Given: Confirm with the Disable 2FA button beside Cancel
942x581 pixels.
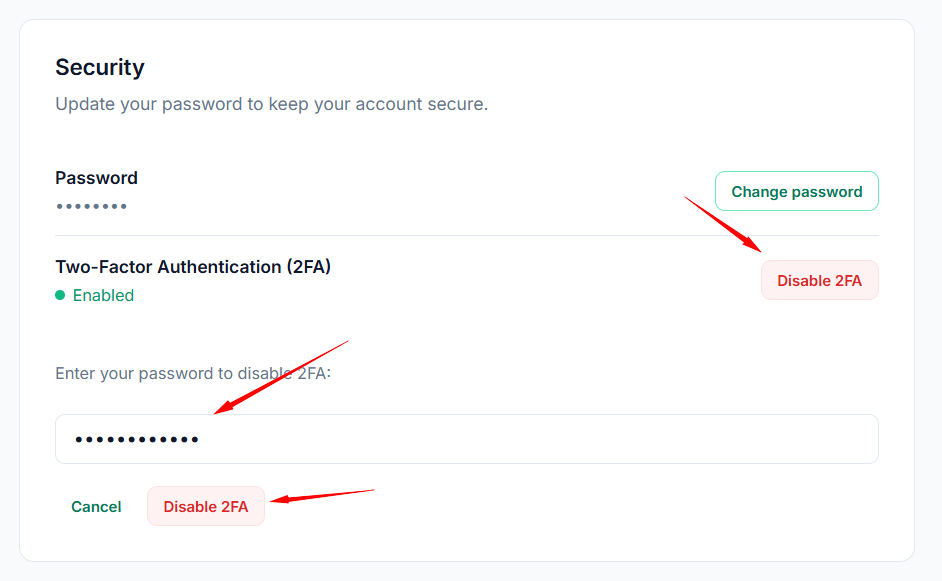Looking at the screenshot, I should tap(206, 507).
